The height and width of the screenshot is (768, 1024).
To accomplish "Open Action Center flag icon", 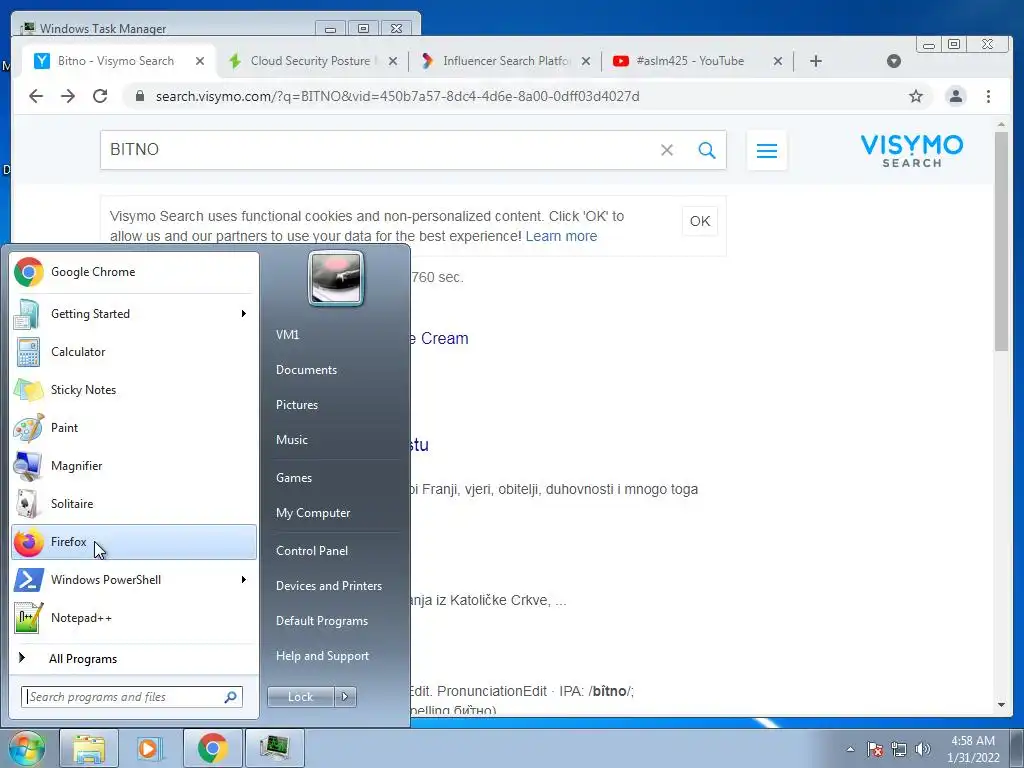I will coord(875,749).
